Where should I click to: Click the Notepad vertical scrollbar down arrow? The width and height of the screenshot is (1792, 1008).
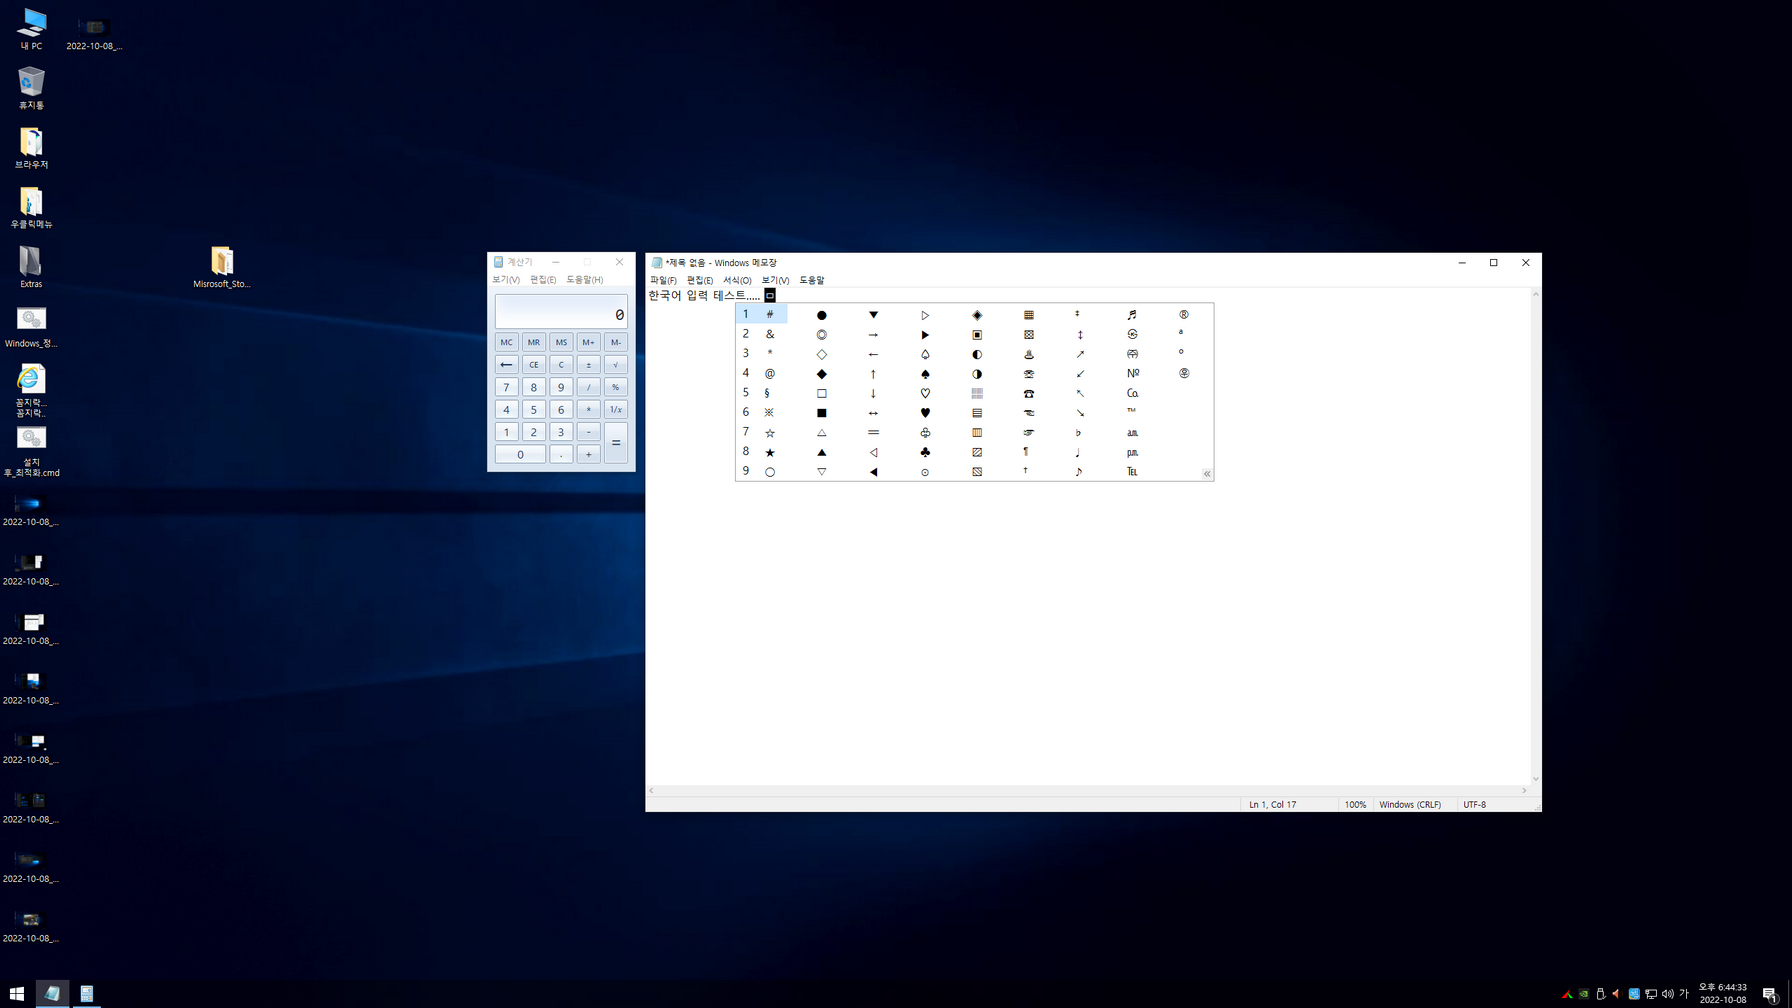pos(1535,779)
